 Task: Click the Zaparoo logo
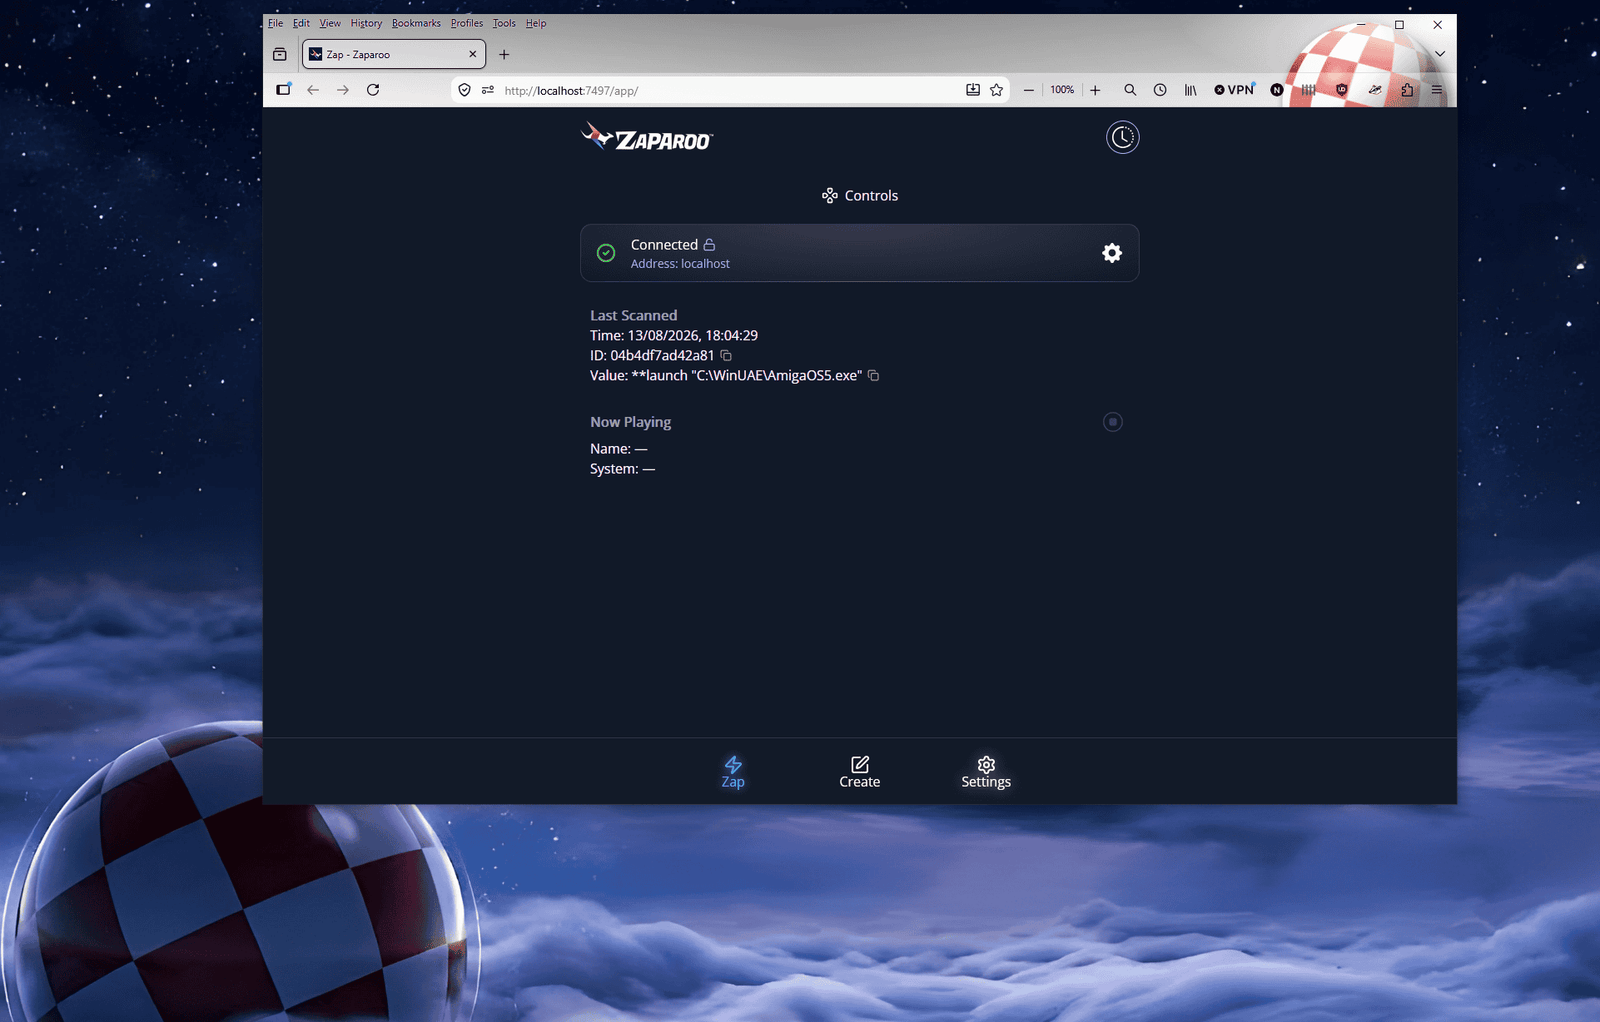pyautogui.click(x=647, y=137)
